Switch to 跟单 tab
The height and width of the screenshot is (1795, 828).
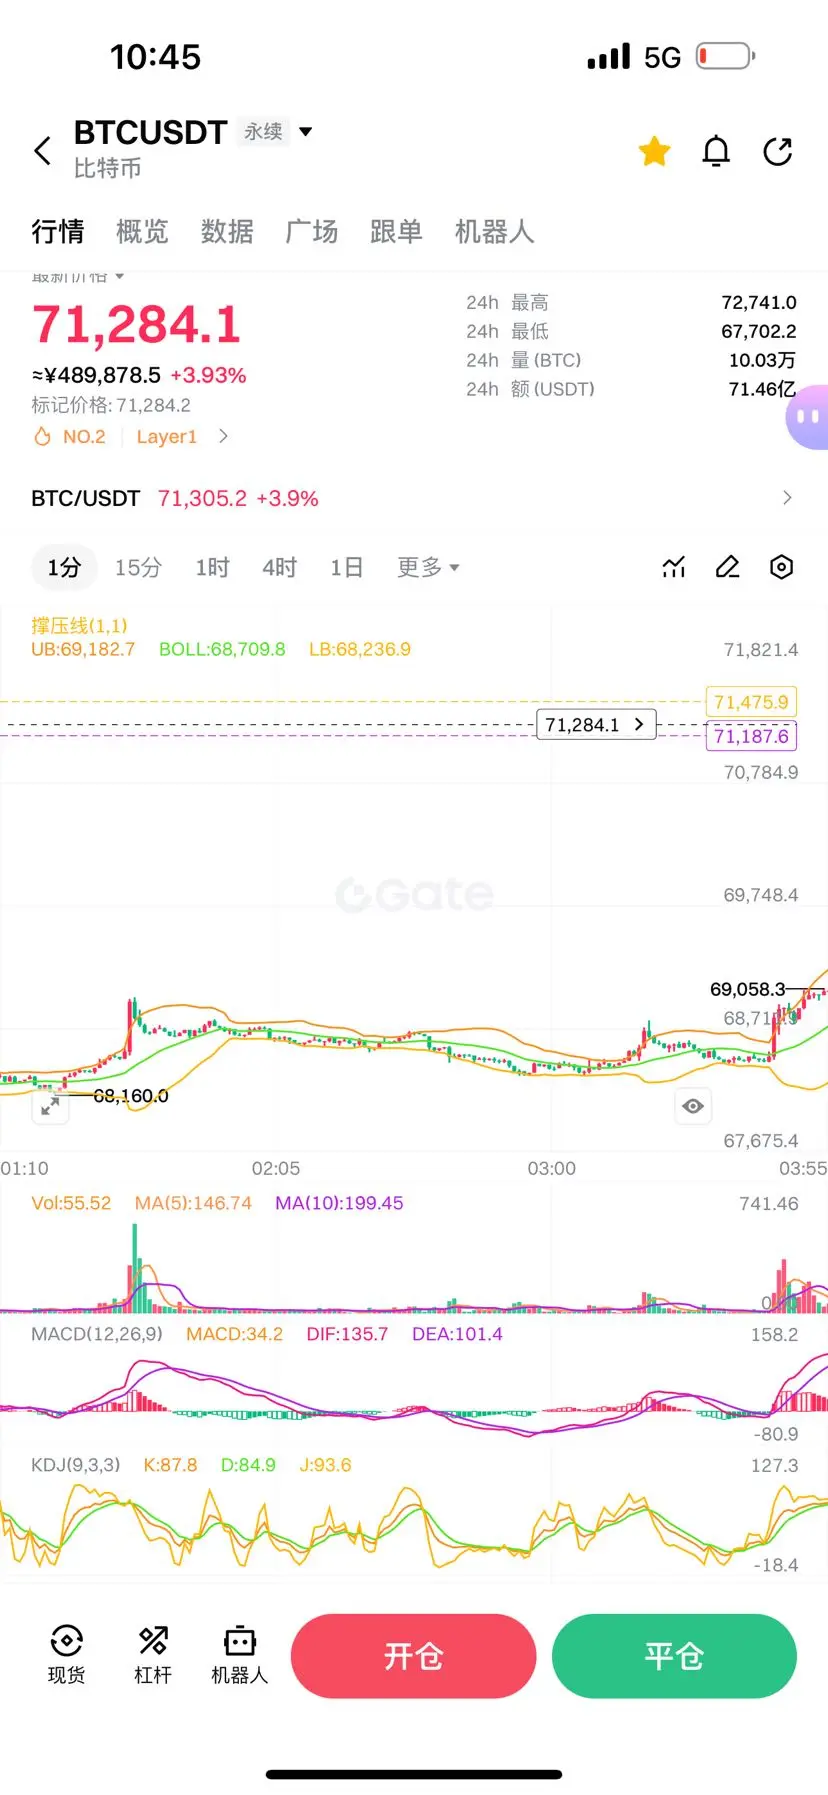pyautogui.click(x=396, y=231)
